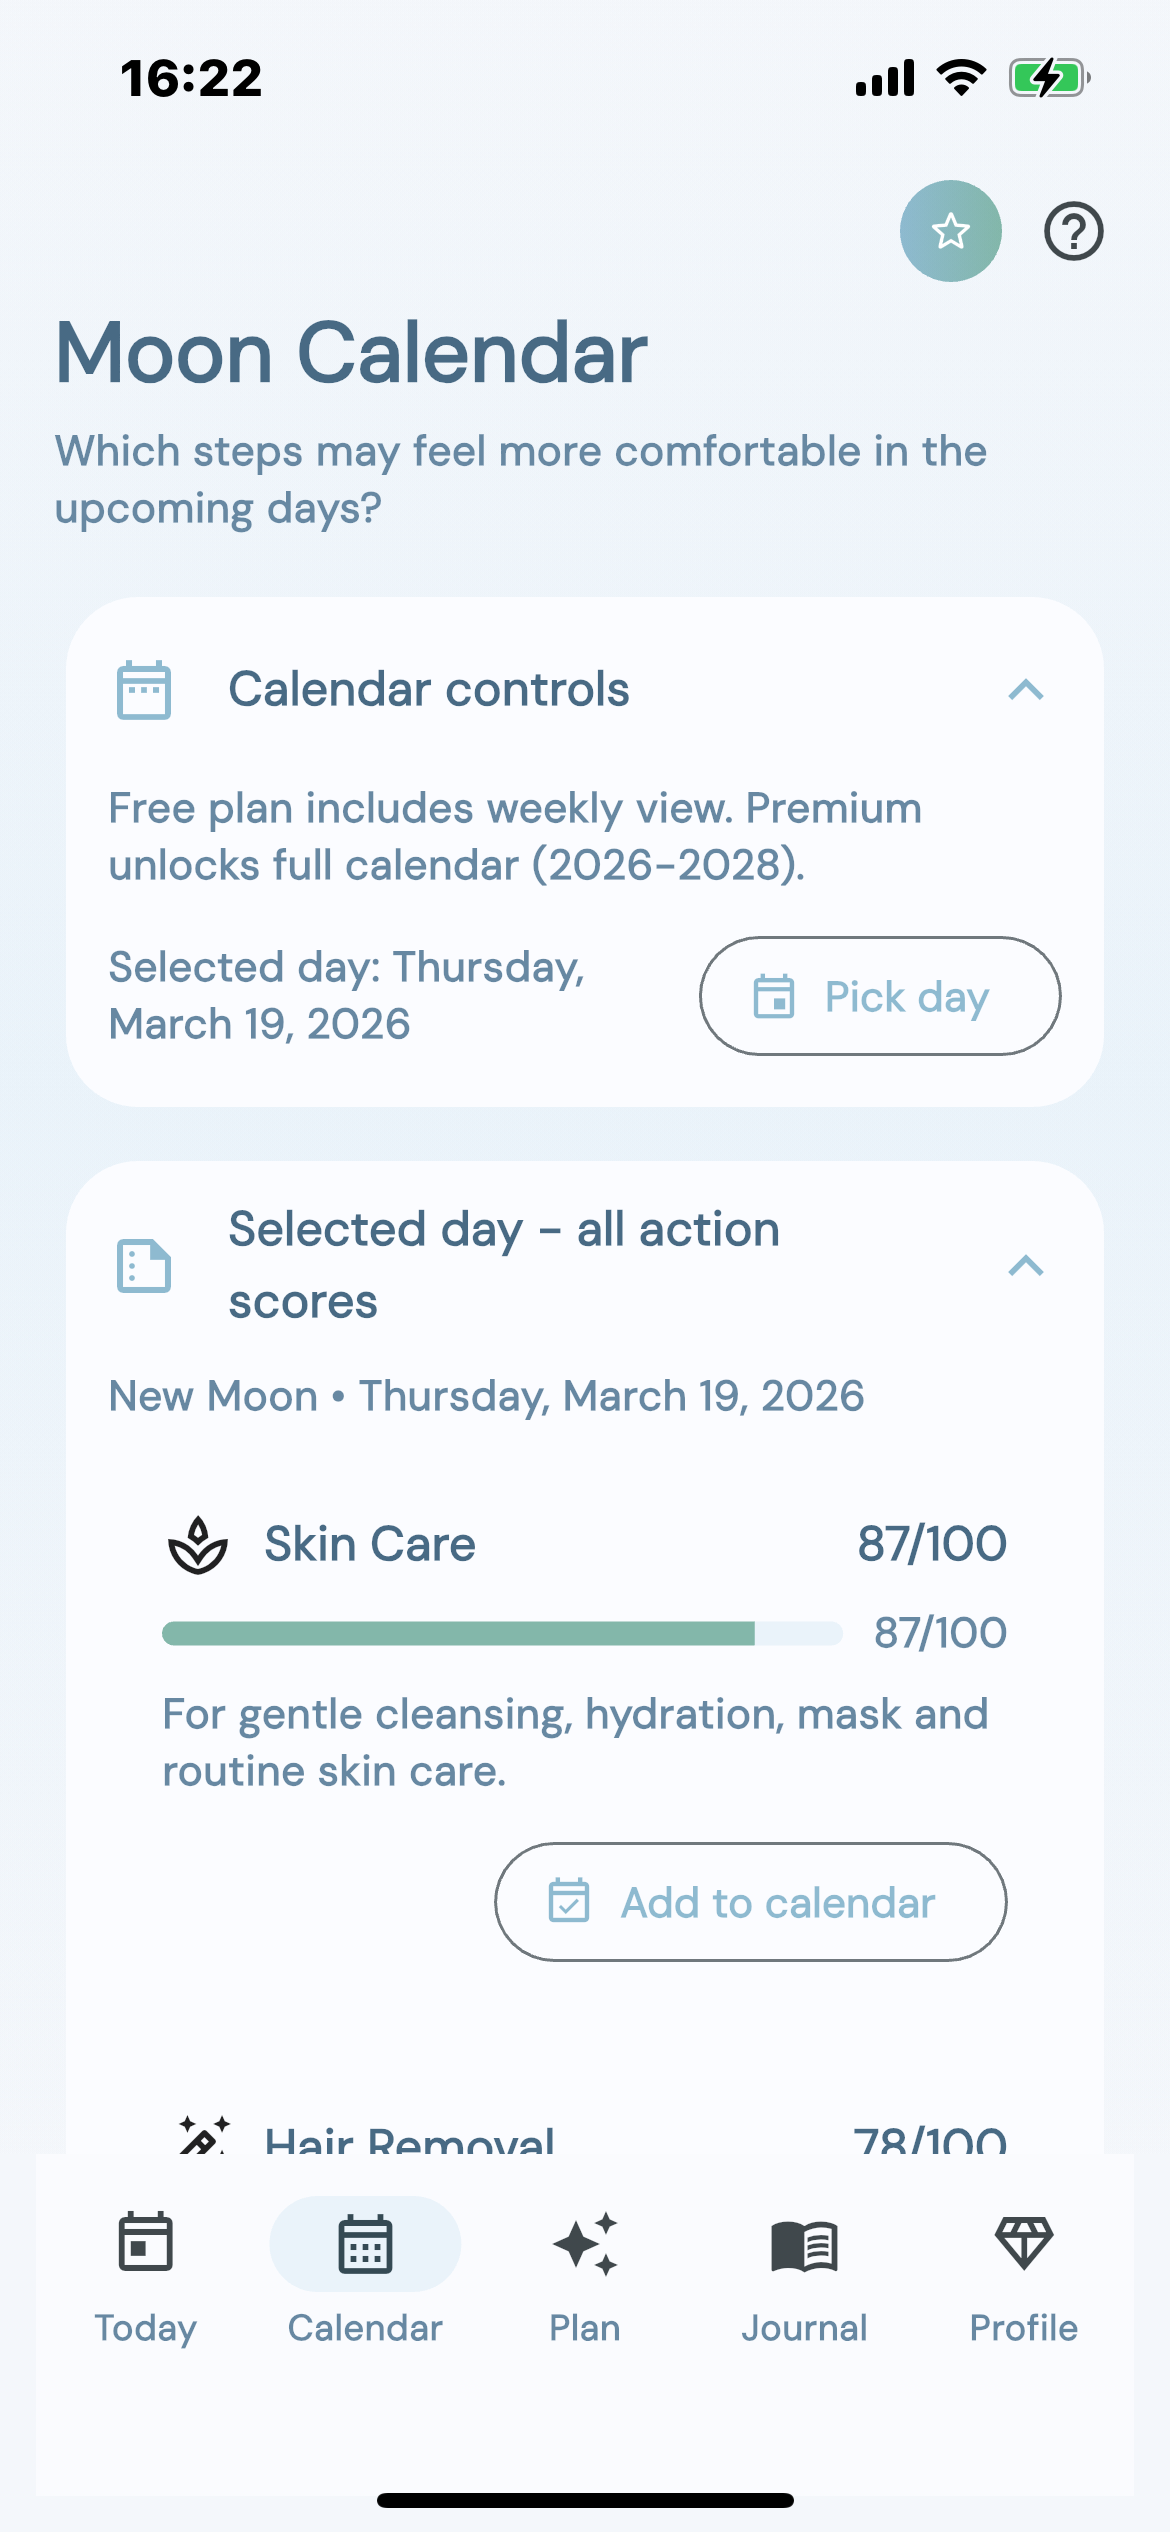Open the Plan sparkles icon
Screen dimensions: 1170x2532
pyautogui.click(x=585, y=2244)
